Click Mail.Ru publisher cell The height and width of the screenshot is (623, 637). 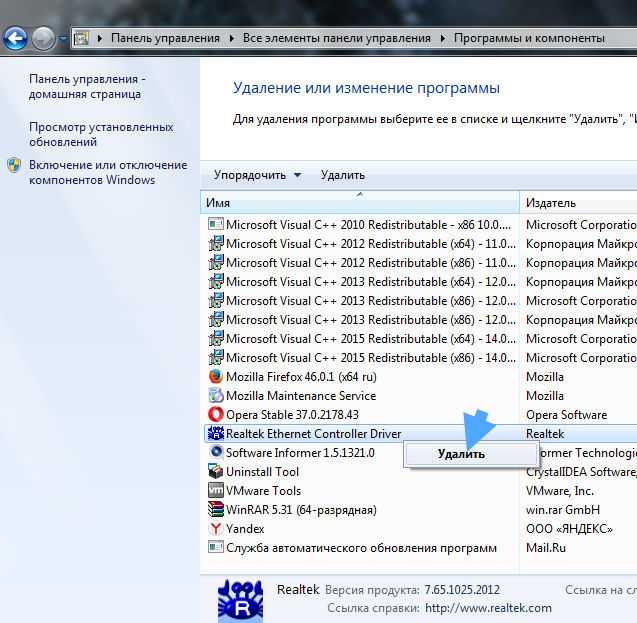tap(546, 548)
